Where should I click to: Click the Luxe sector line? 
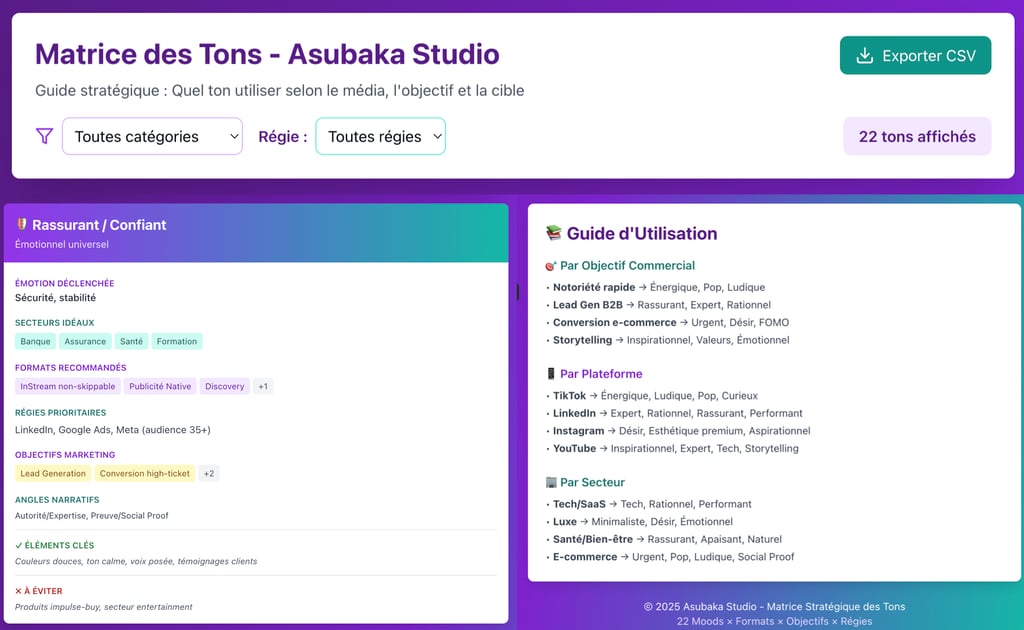[639, 522]
